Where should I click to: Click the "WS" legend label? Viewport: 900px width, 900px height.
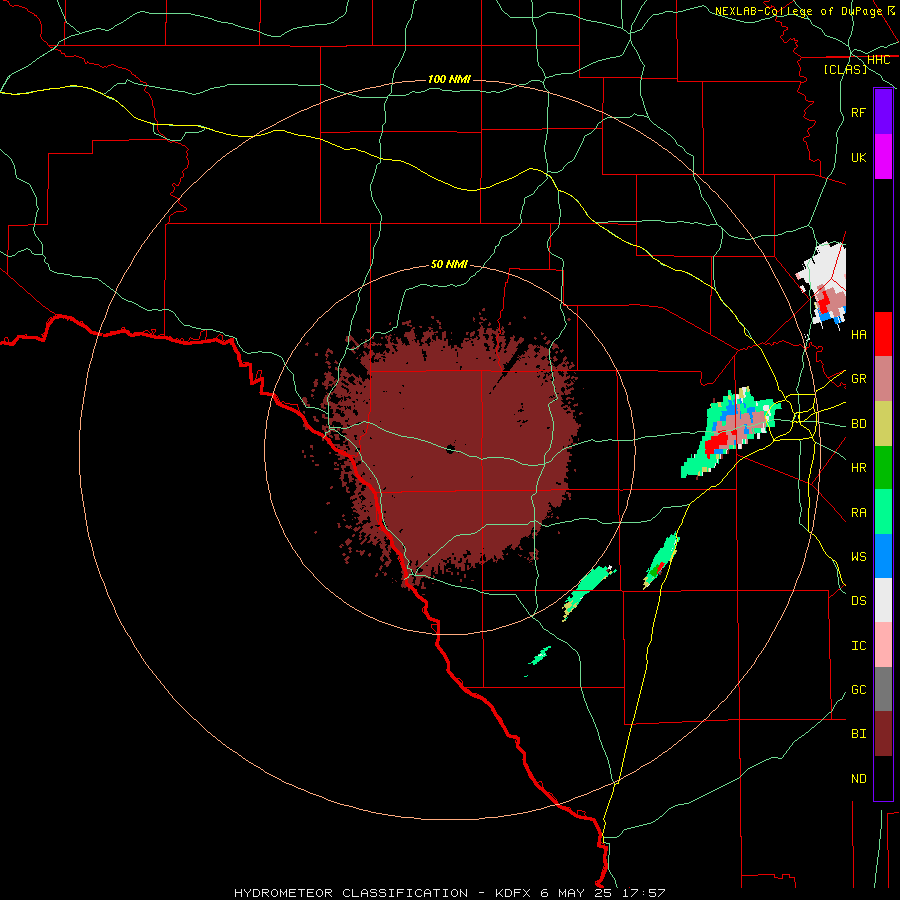[858, 557]
